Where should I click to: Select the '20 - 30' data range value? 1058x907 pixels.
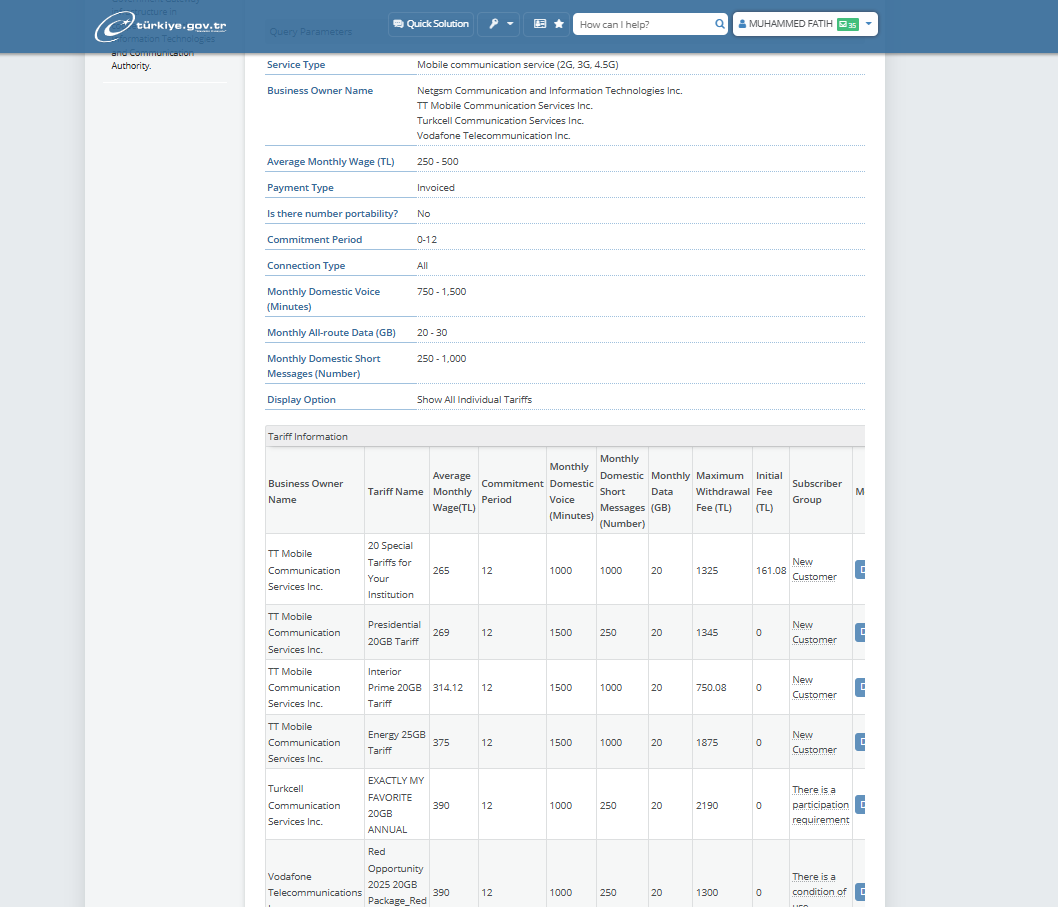[x=433, y=333]
